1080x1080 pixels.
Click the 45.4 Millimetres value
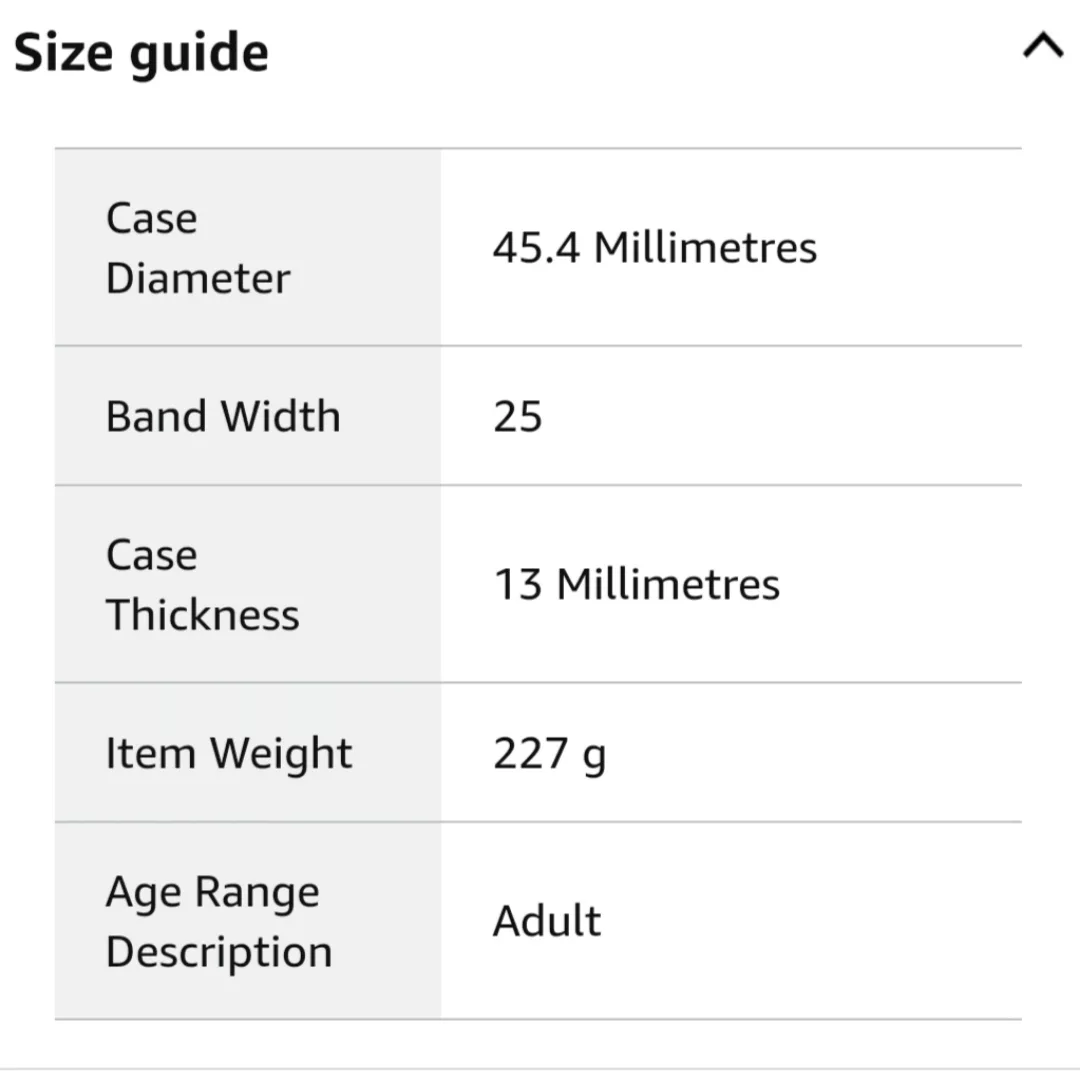click(654, 247)
